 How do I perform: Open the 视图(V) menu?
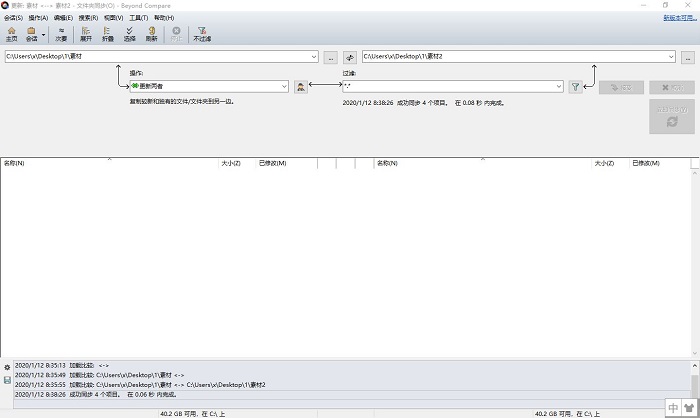point(113,18)
